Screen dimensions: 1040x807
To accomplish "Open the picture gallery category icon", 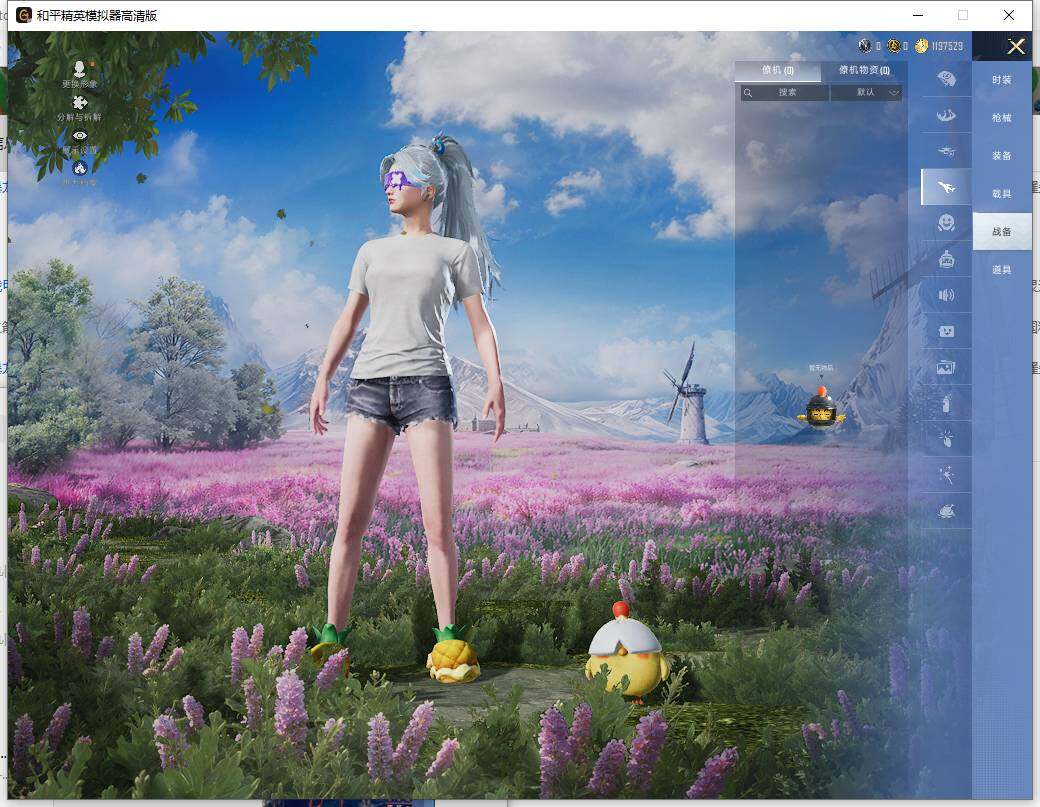I will click(x=946, y=367).
